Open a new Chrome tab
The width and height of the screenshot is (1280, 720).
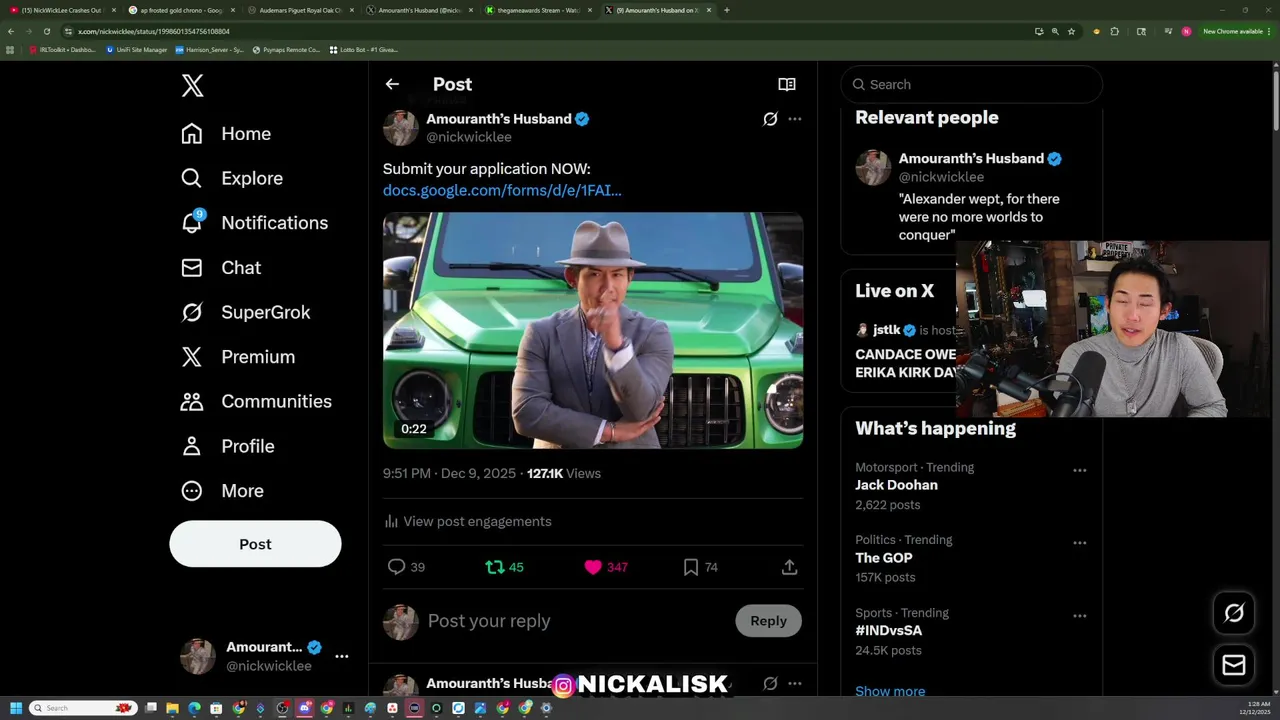click(x=726, y=10)
